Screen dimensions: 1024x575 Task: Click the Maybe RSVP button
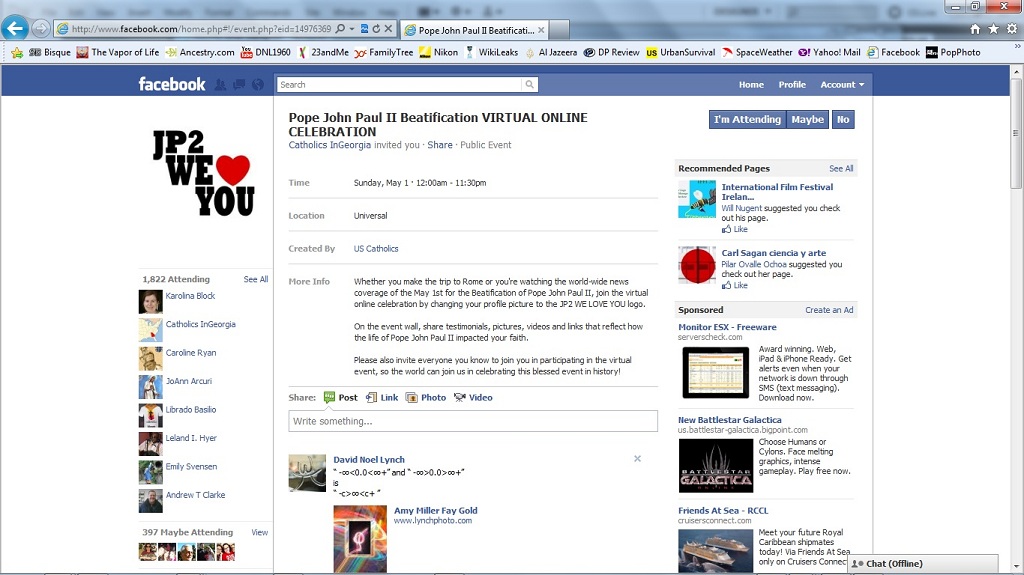(807, 120)
